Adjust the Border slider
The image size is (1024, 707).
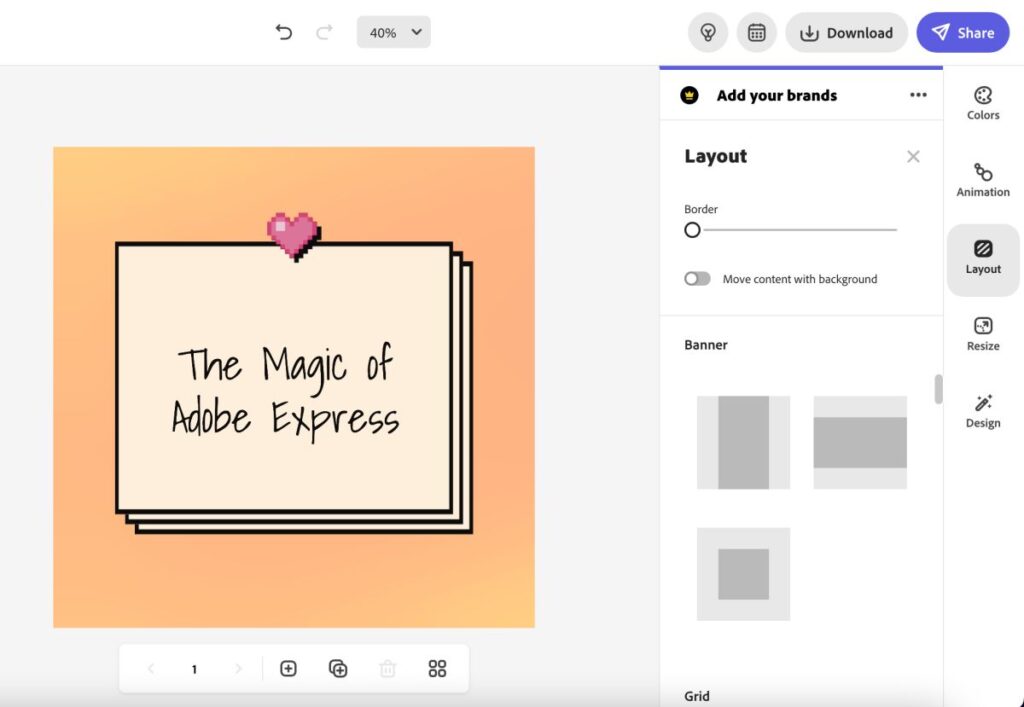(x=692, y=230)
